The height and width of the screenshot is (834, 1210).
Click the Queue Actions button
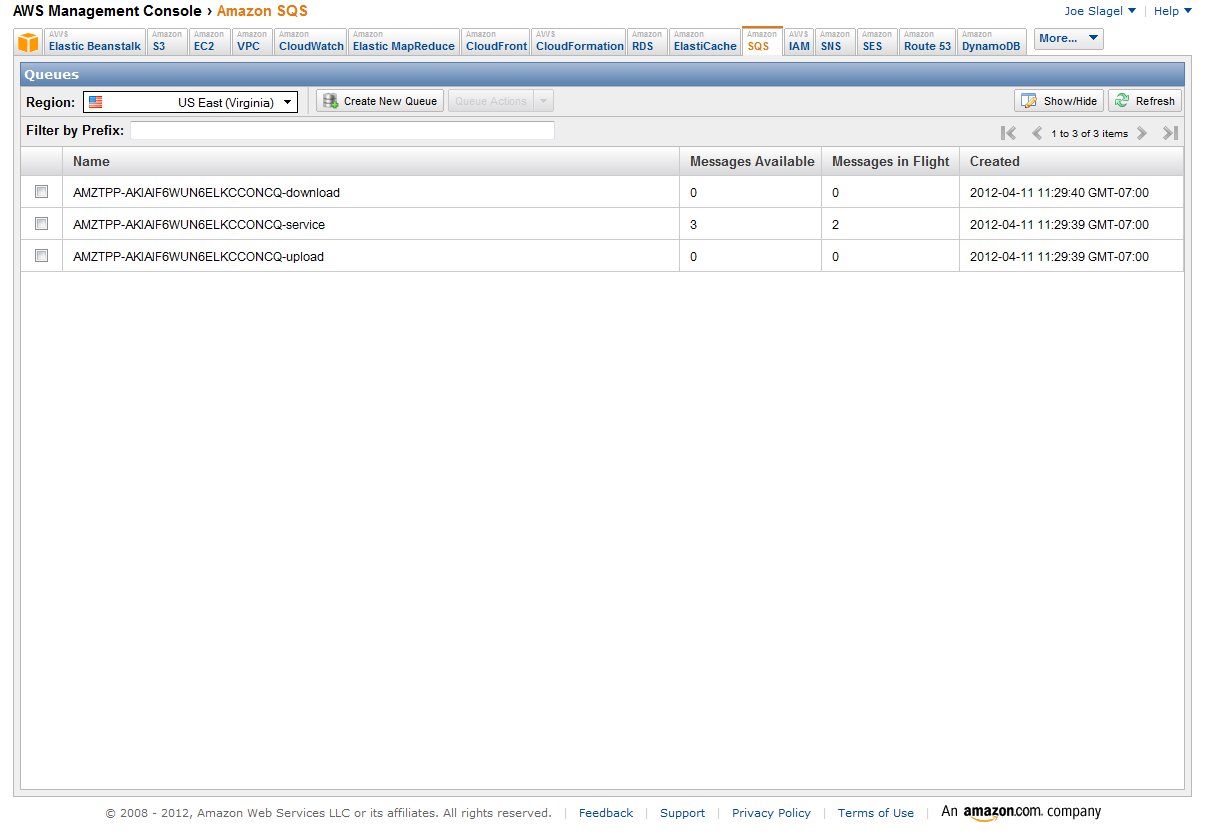(491, 101)
